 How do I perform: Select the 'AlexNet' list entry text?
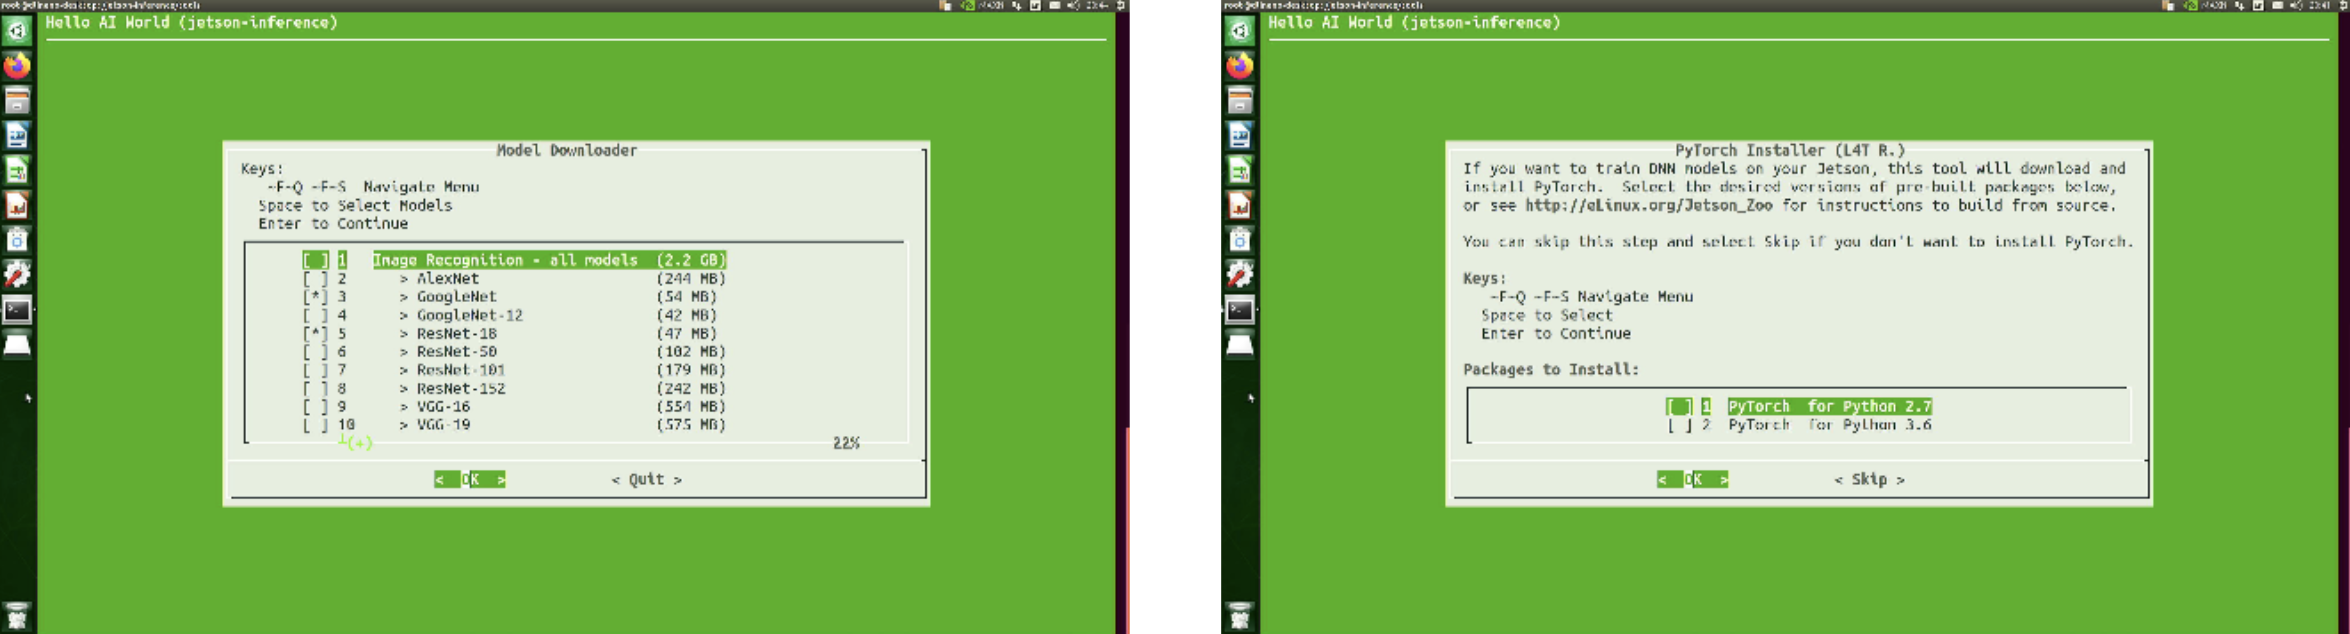[x=448, y=279]
